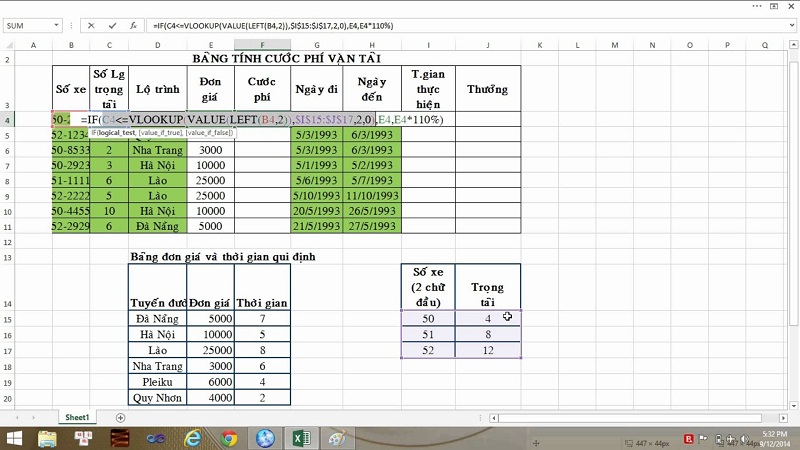Place the cursor in the formula bar text
The width and height of the screenshot is (800, 450).
467,26
